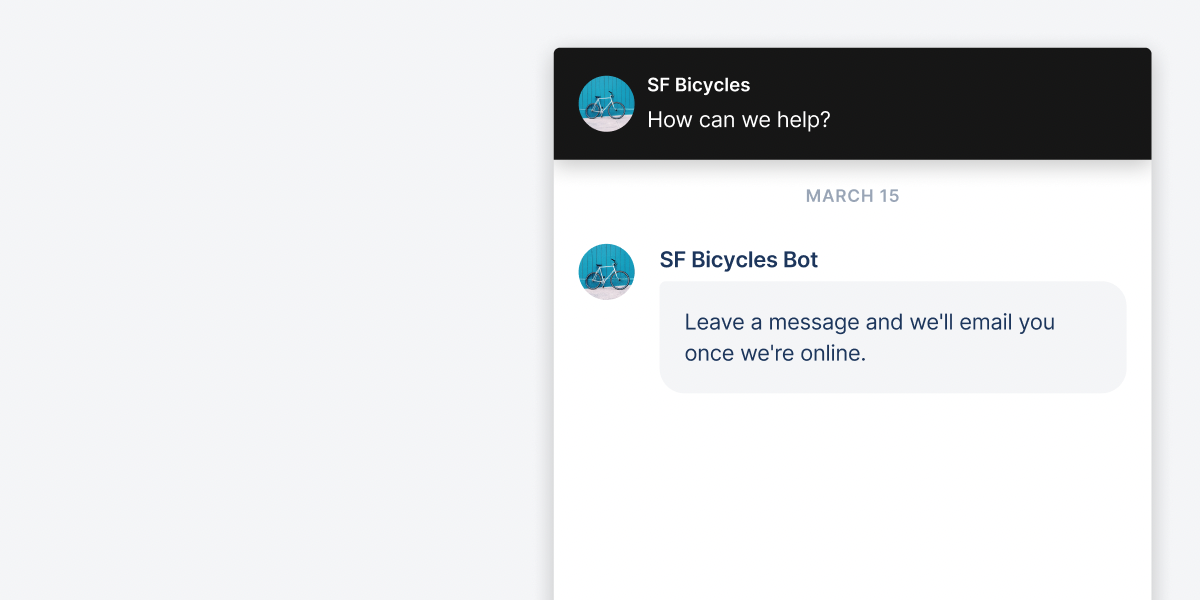Click the word "Bot" in the sender name
Screen dimensions: 1200x600
800,260
